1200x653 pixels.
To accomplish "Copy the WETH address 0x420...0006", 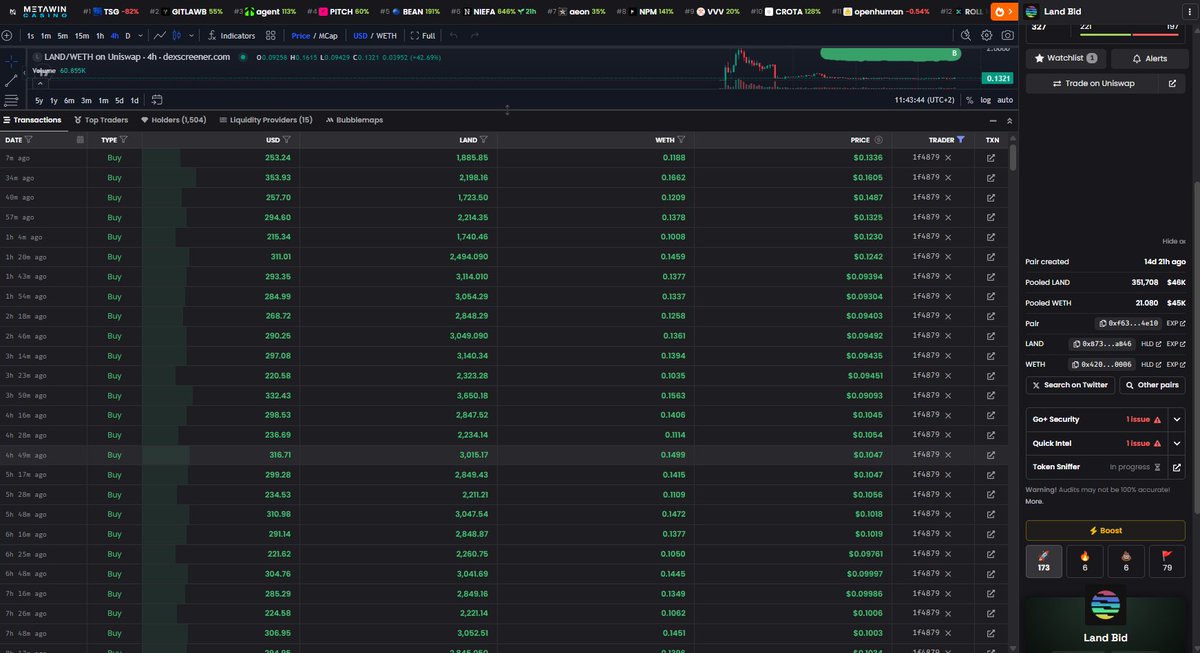I will [x=1101, y=364].
